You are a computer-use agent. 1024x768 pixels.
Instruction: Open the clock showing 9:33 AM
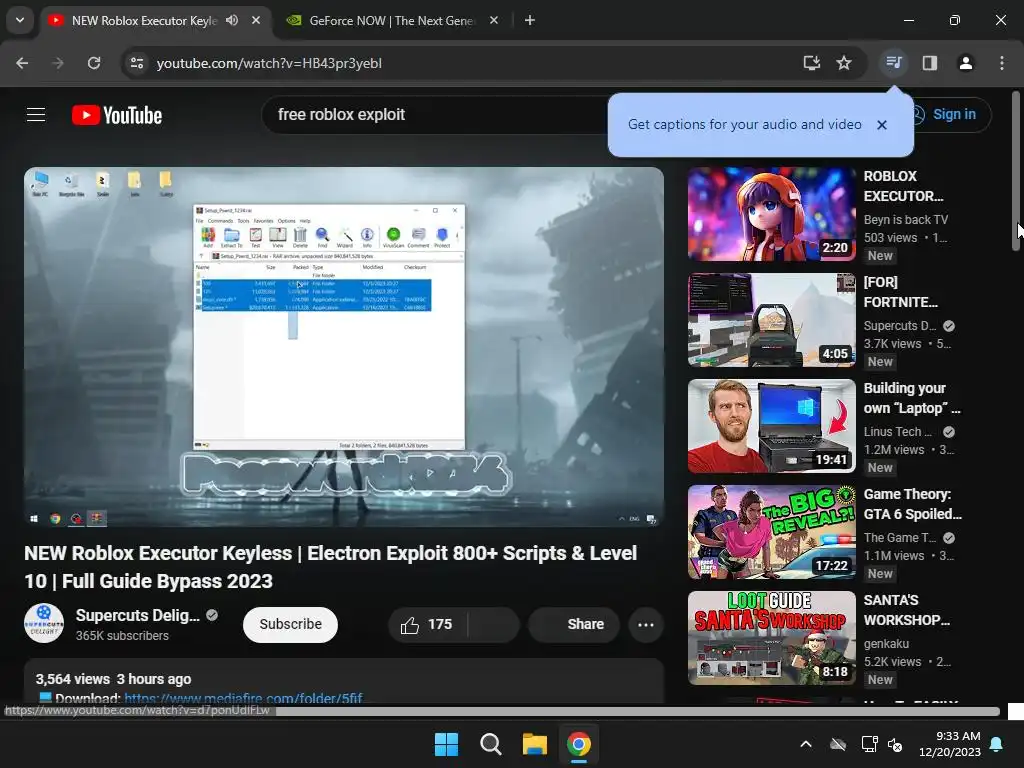coord(950,744)
